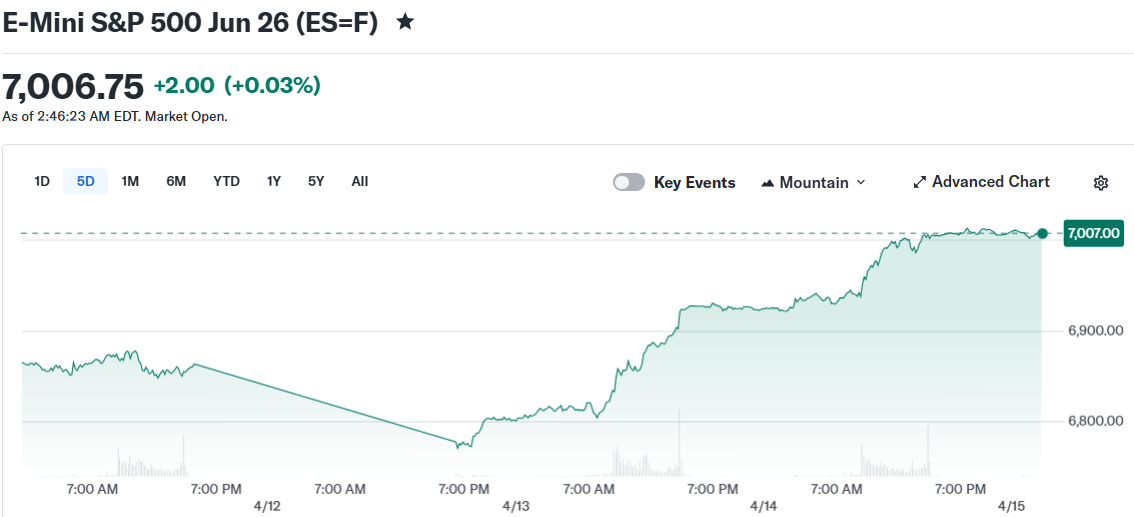Image resolution: width=1134 pixels, height=517 pixels.
Task: Select the 1D range tab
Action: 42,181
